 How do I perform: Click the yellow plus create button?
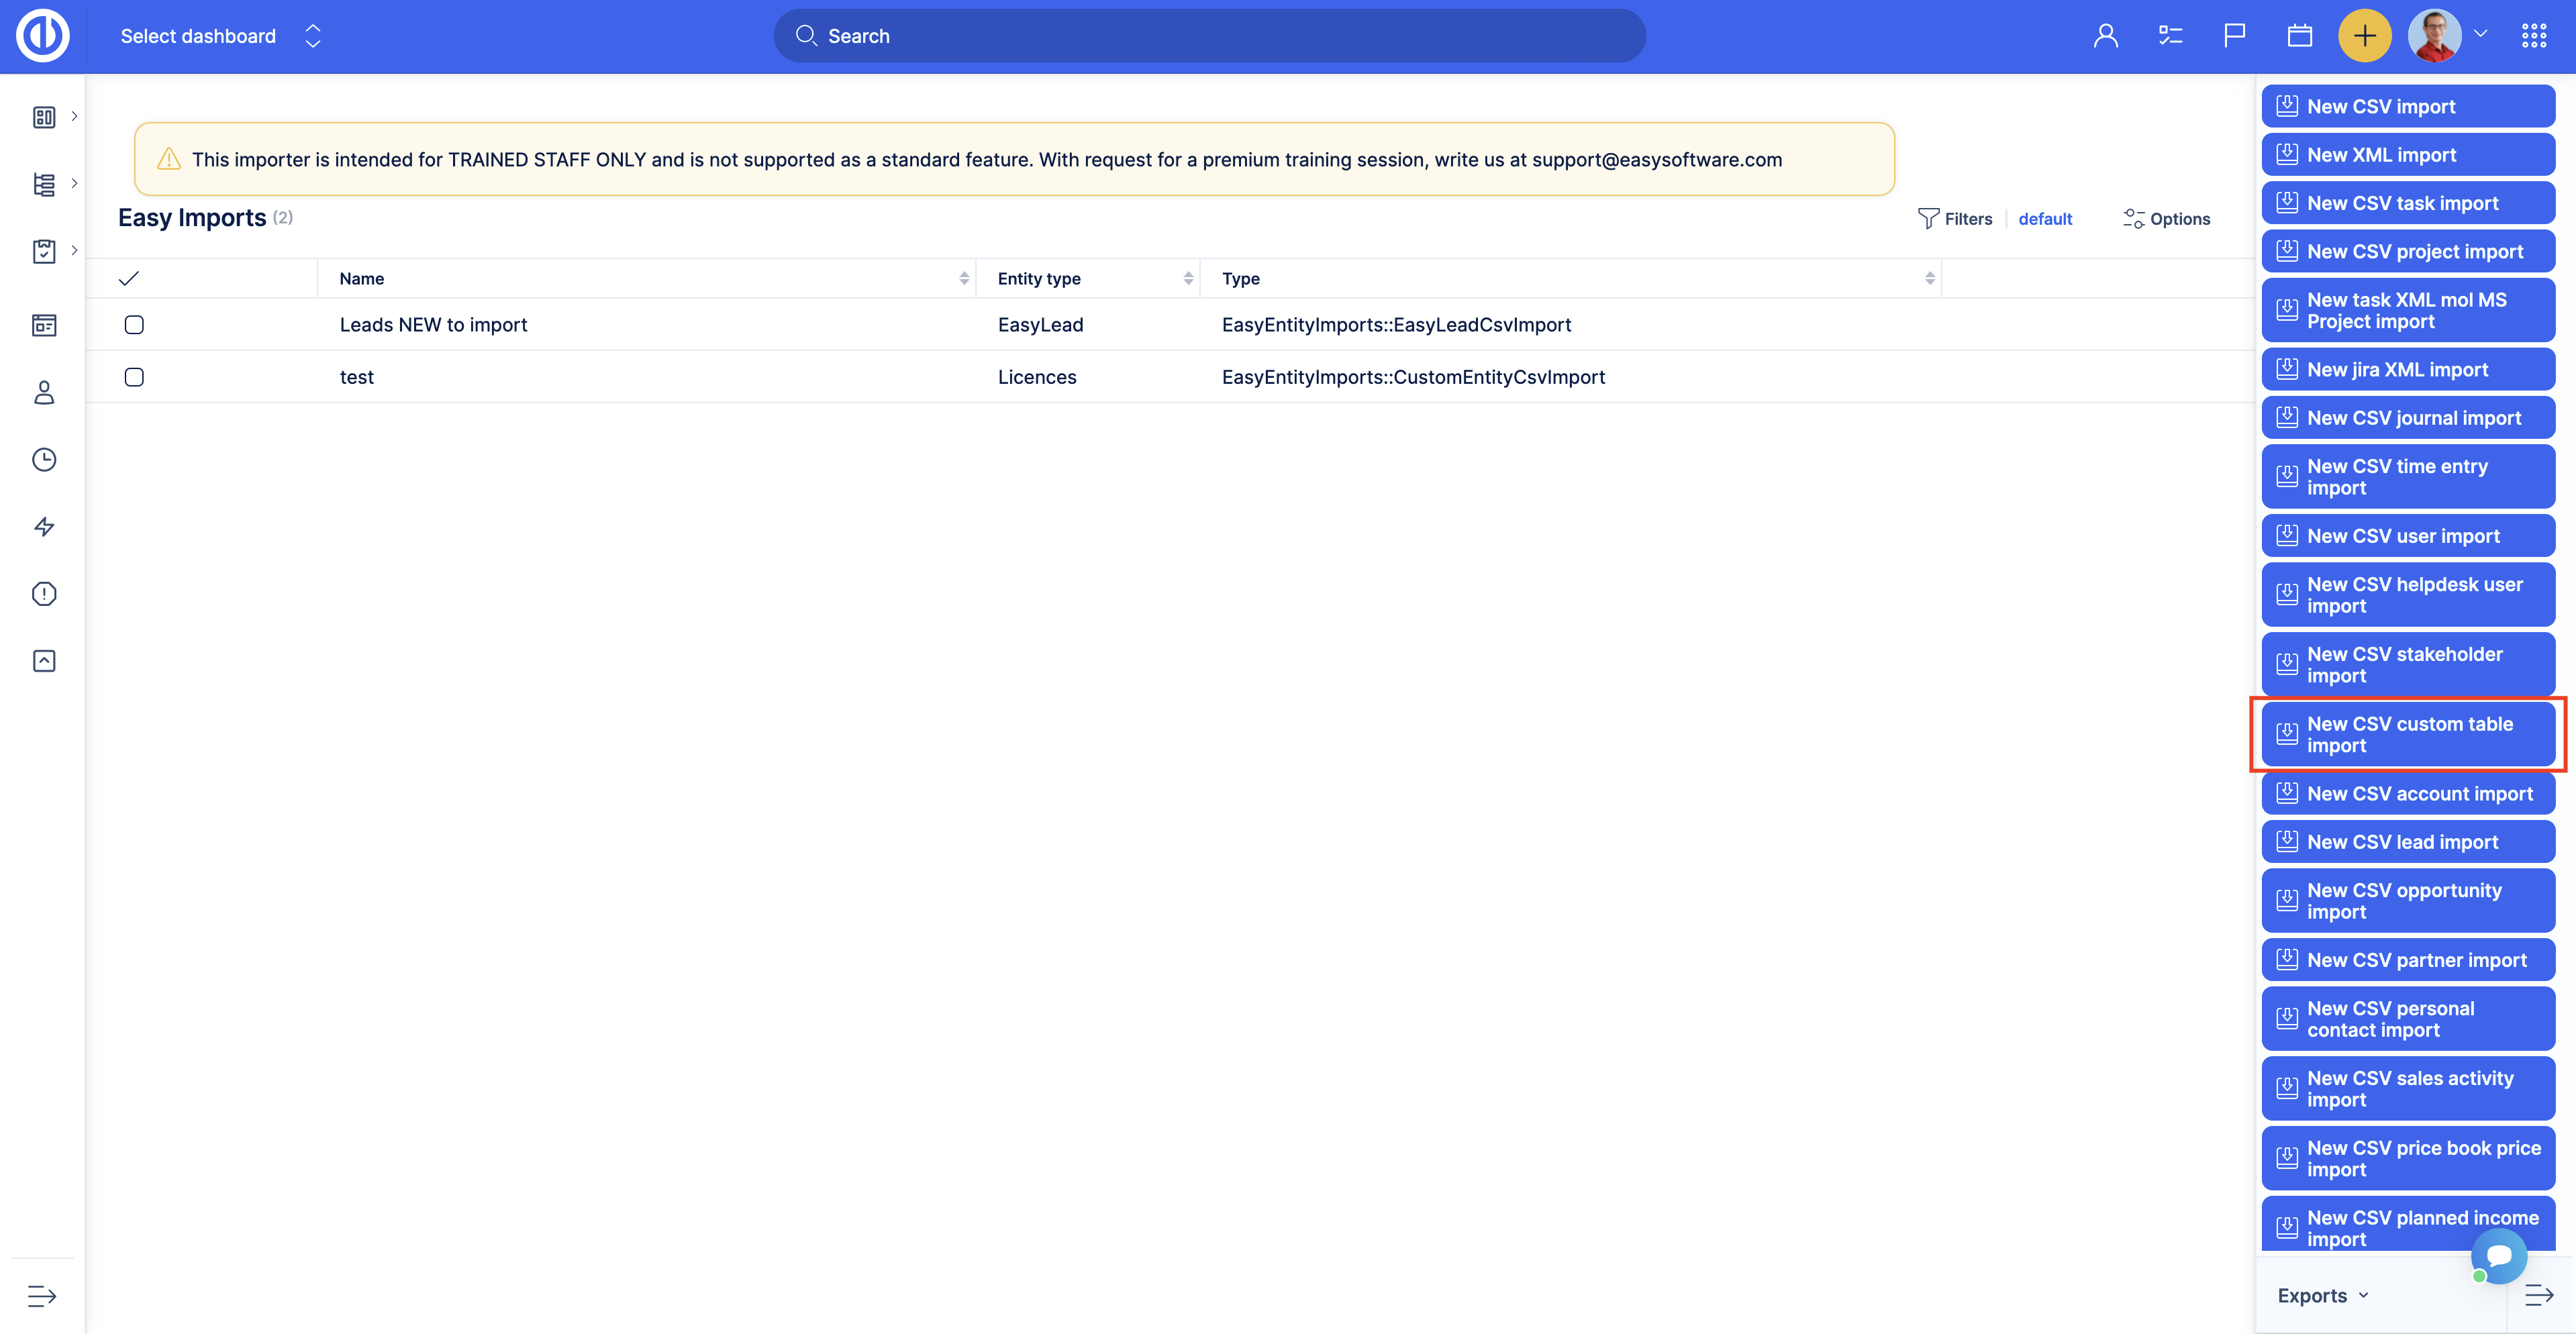coord(2364,36)
